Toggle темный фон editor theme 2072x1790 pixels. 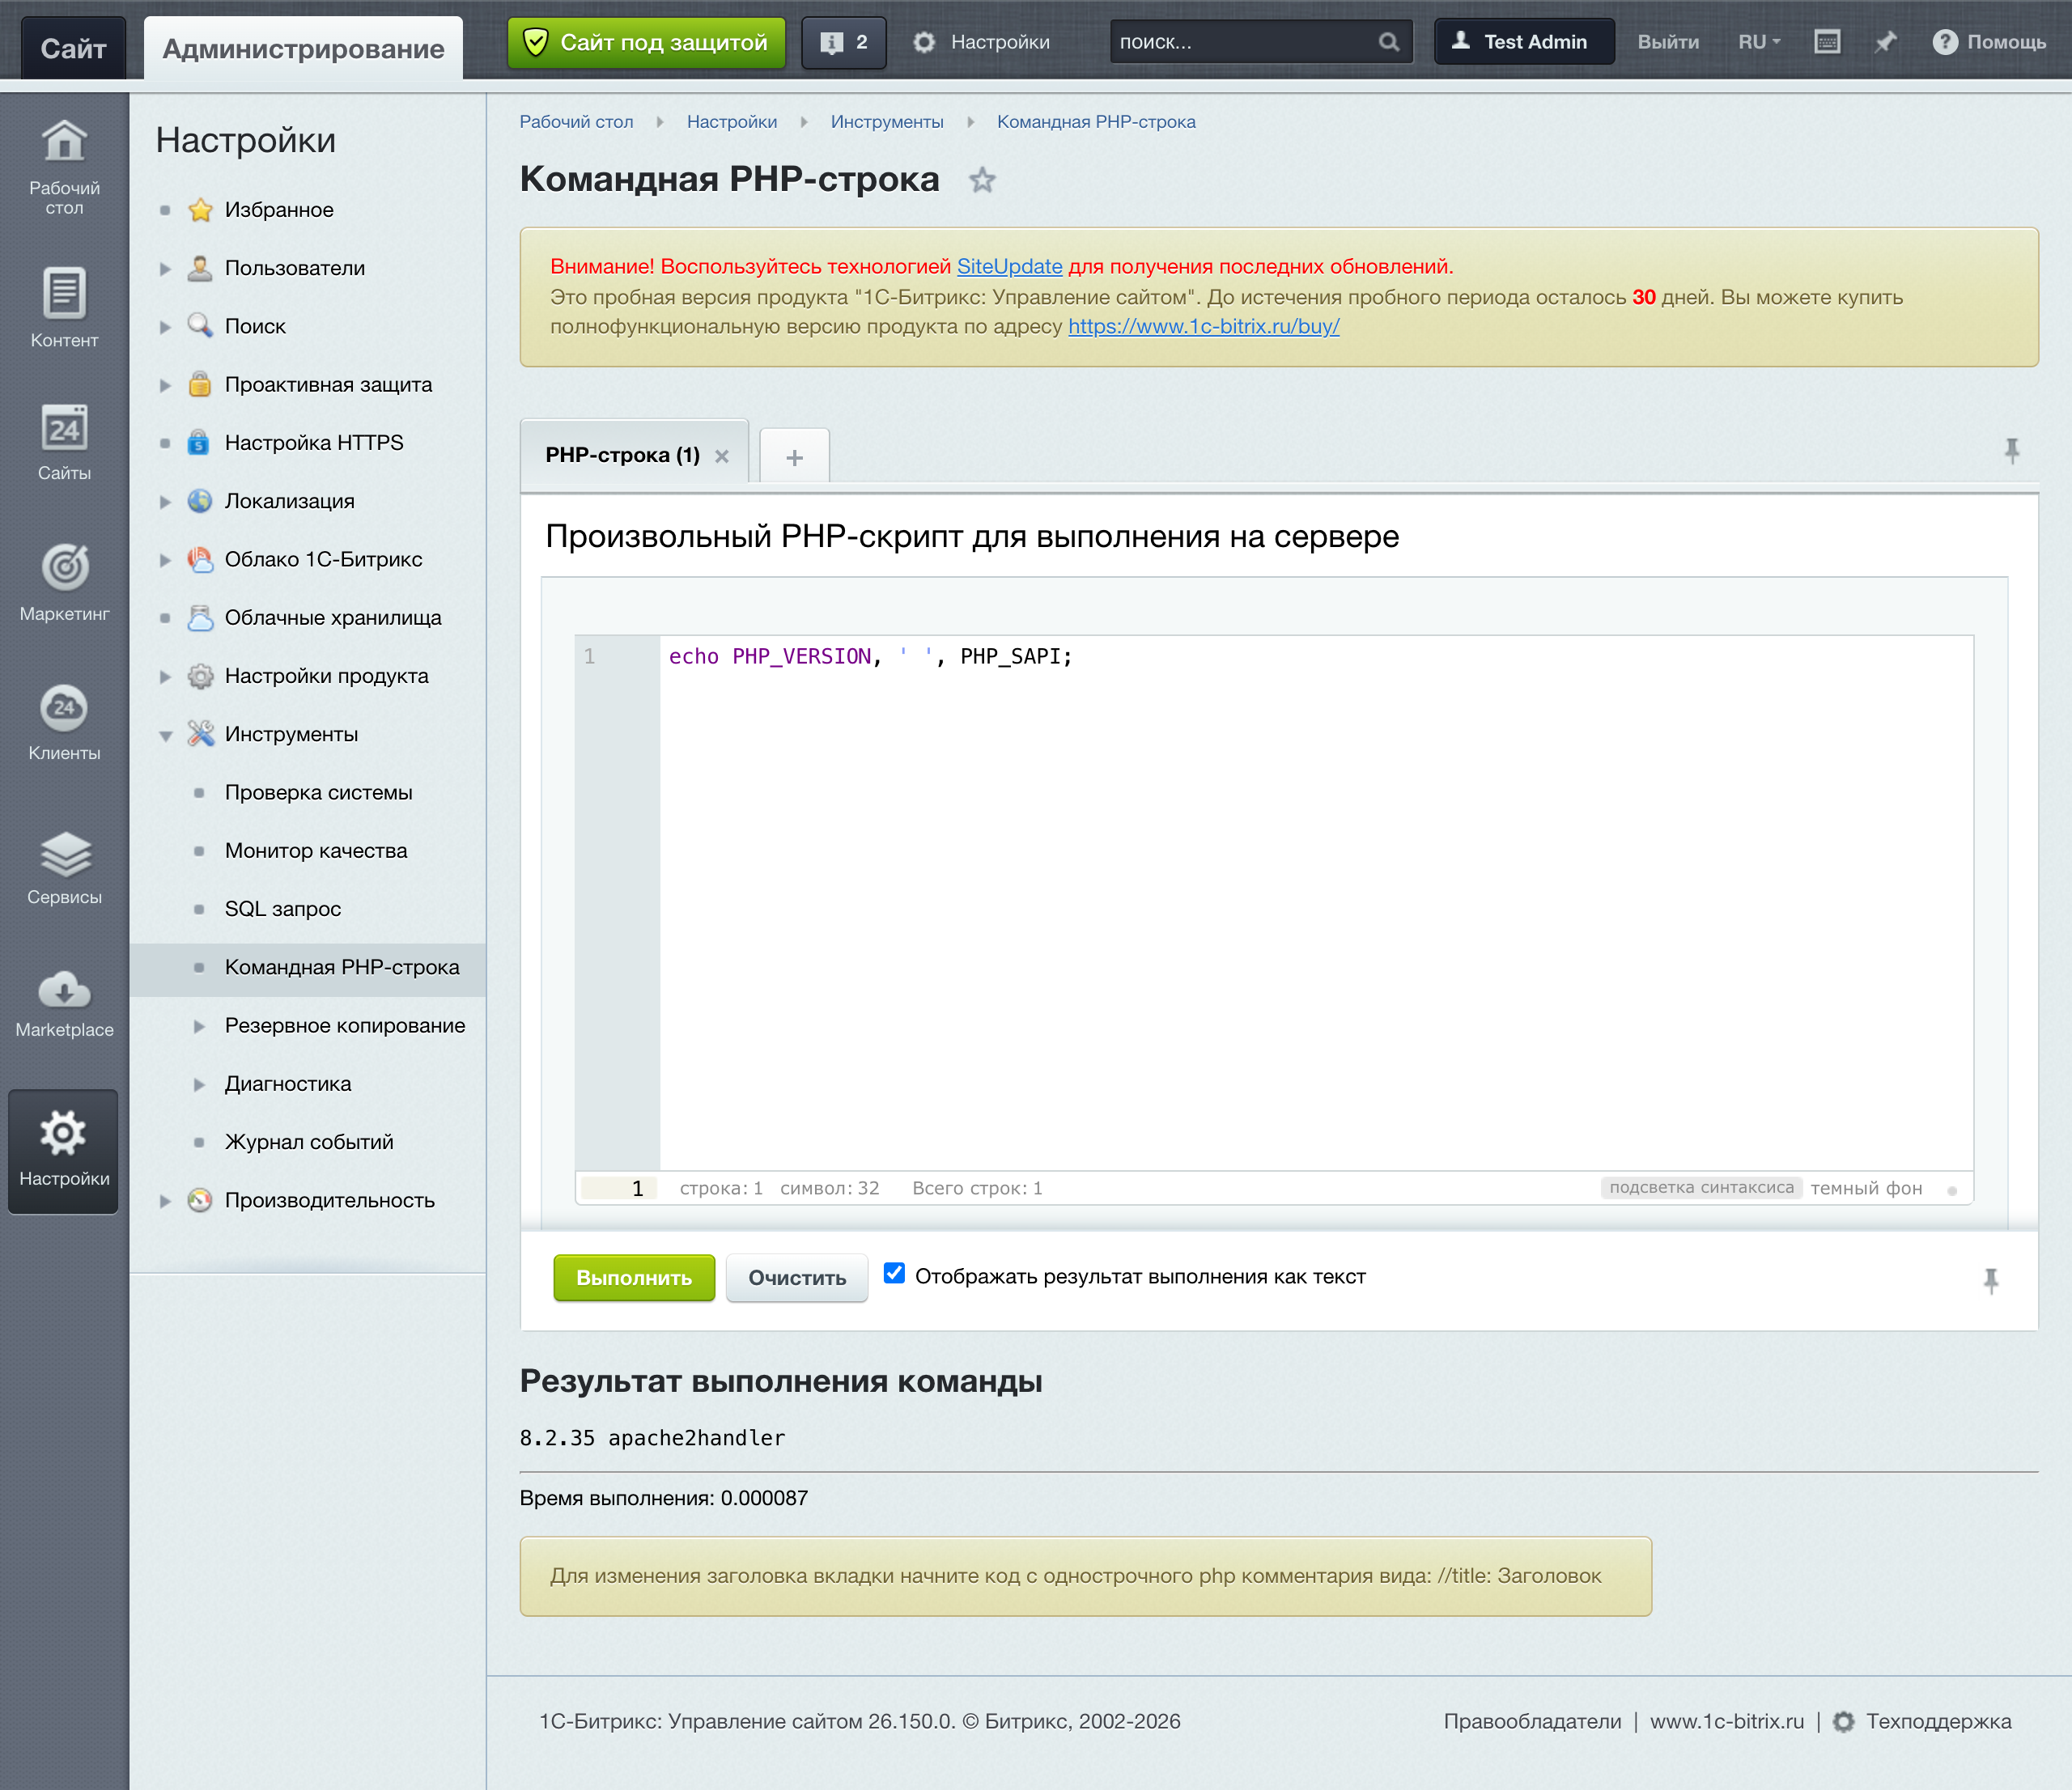1866,1188
